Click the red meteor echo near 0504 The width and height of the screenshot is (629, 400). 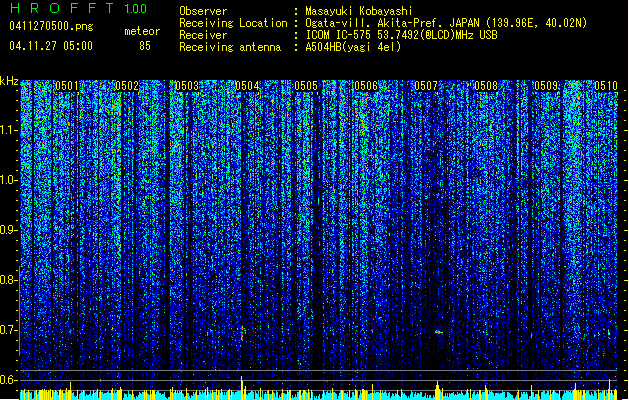[242, 333]
